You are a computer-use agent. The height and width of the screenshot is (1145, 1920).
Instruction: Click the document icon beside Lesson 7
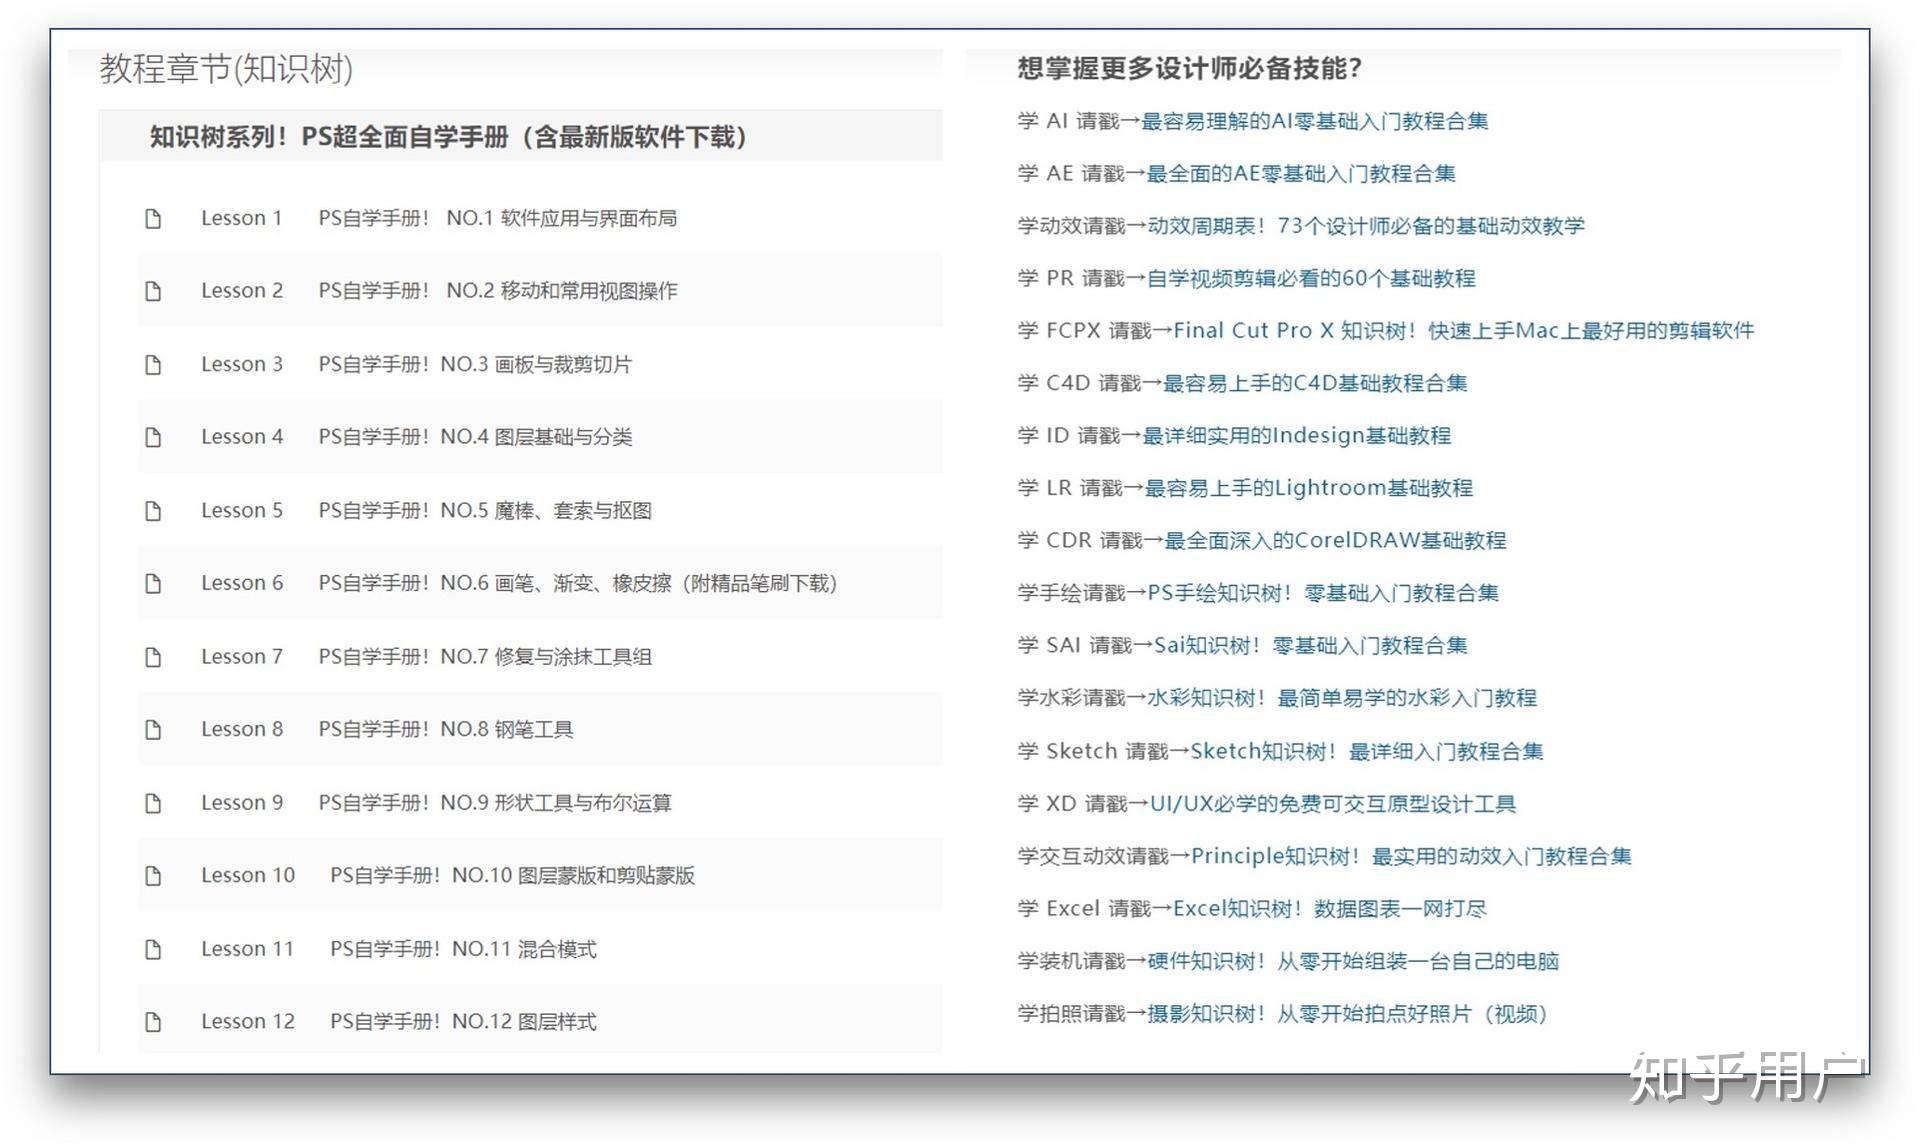(x=153, y=656)
